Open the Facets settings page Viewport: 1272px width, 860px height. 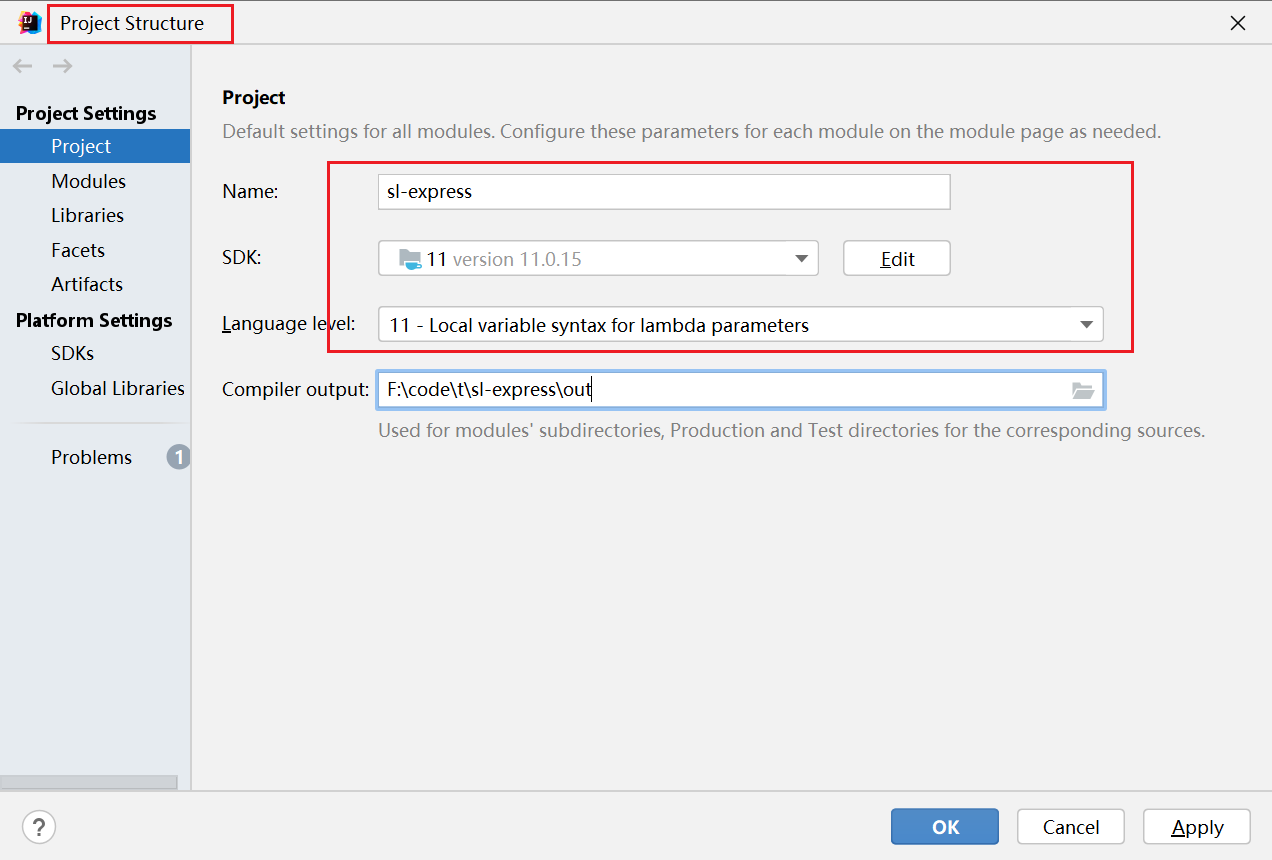pos(78,250)
